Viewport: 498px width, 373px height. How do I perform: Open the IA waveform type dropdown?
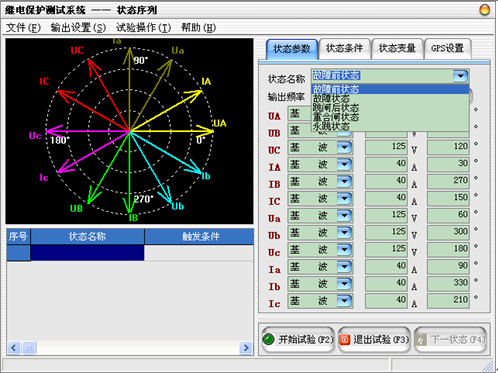coord(344,164)
